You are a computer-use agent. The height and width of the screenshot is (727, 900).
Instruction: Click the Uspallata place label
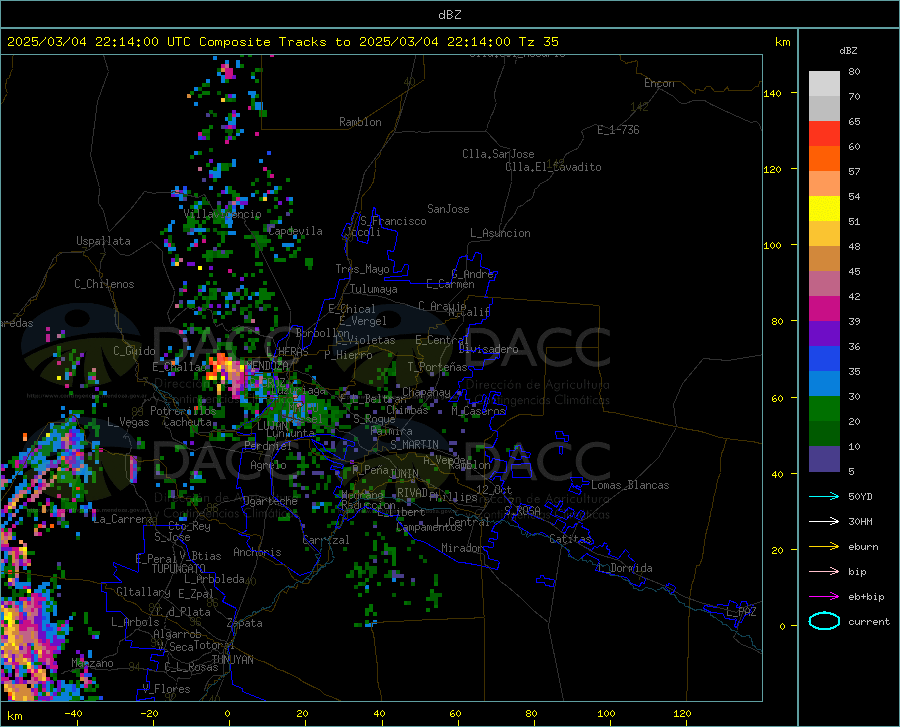[103, 241]
